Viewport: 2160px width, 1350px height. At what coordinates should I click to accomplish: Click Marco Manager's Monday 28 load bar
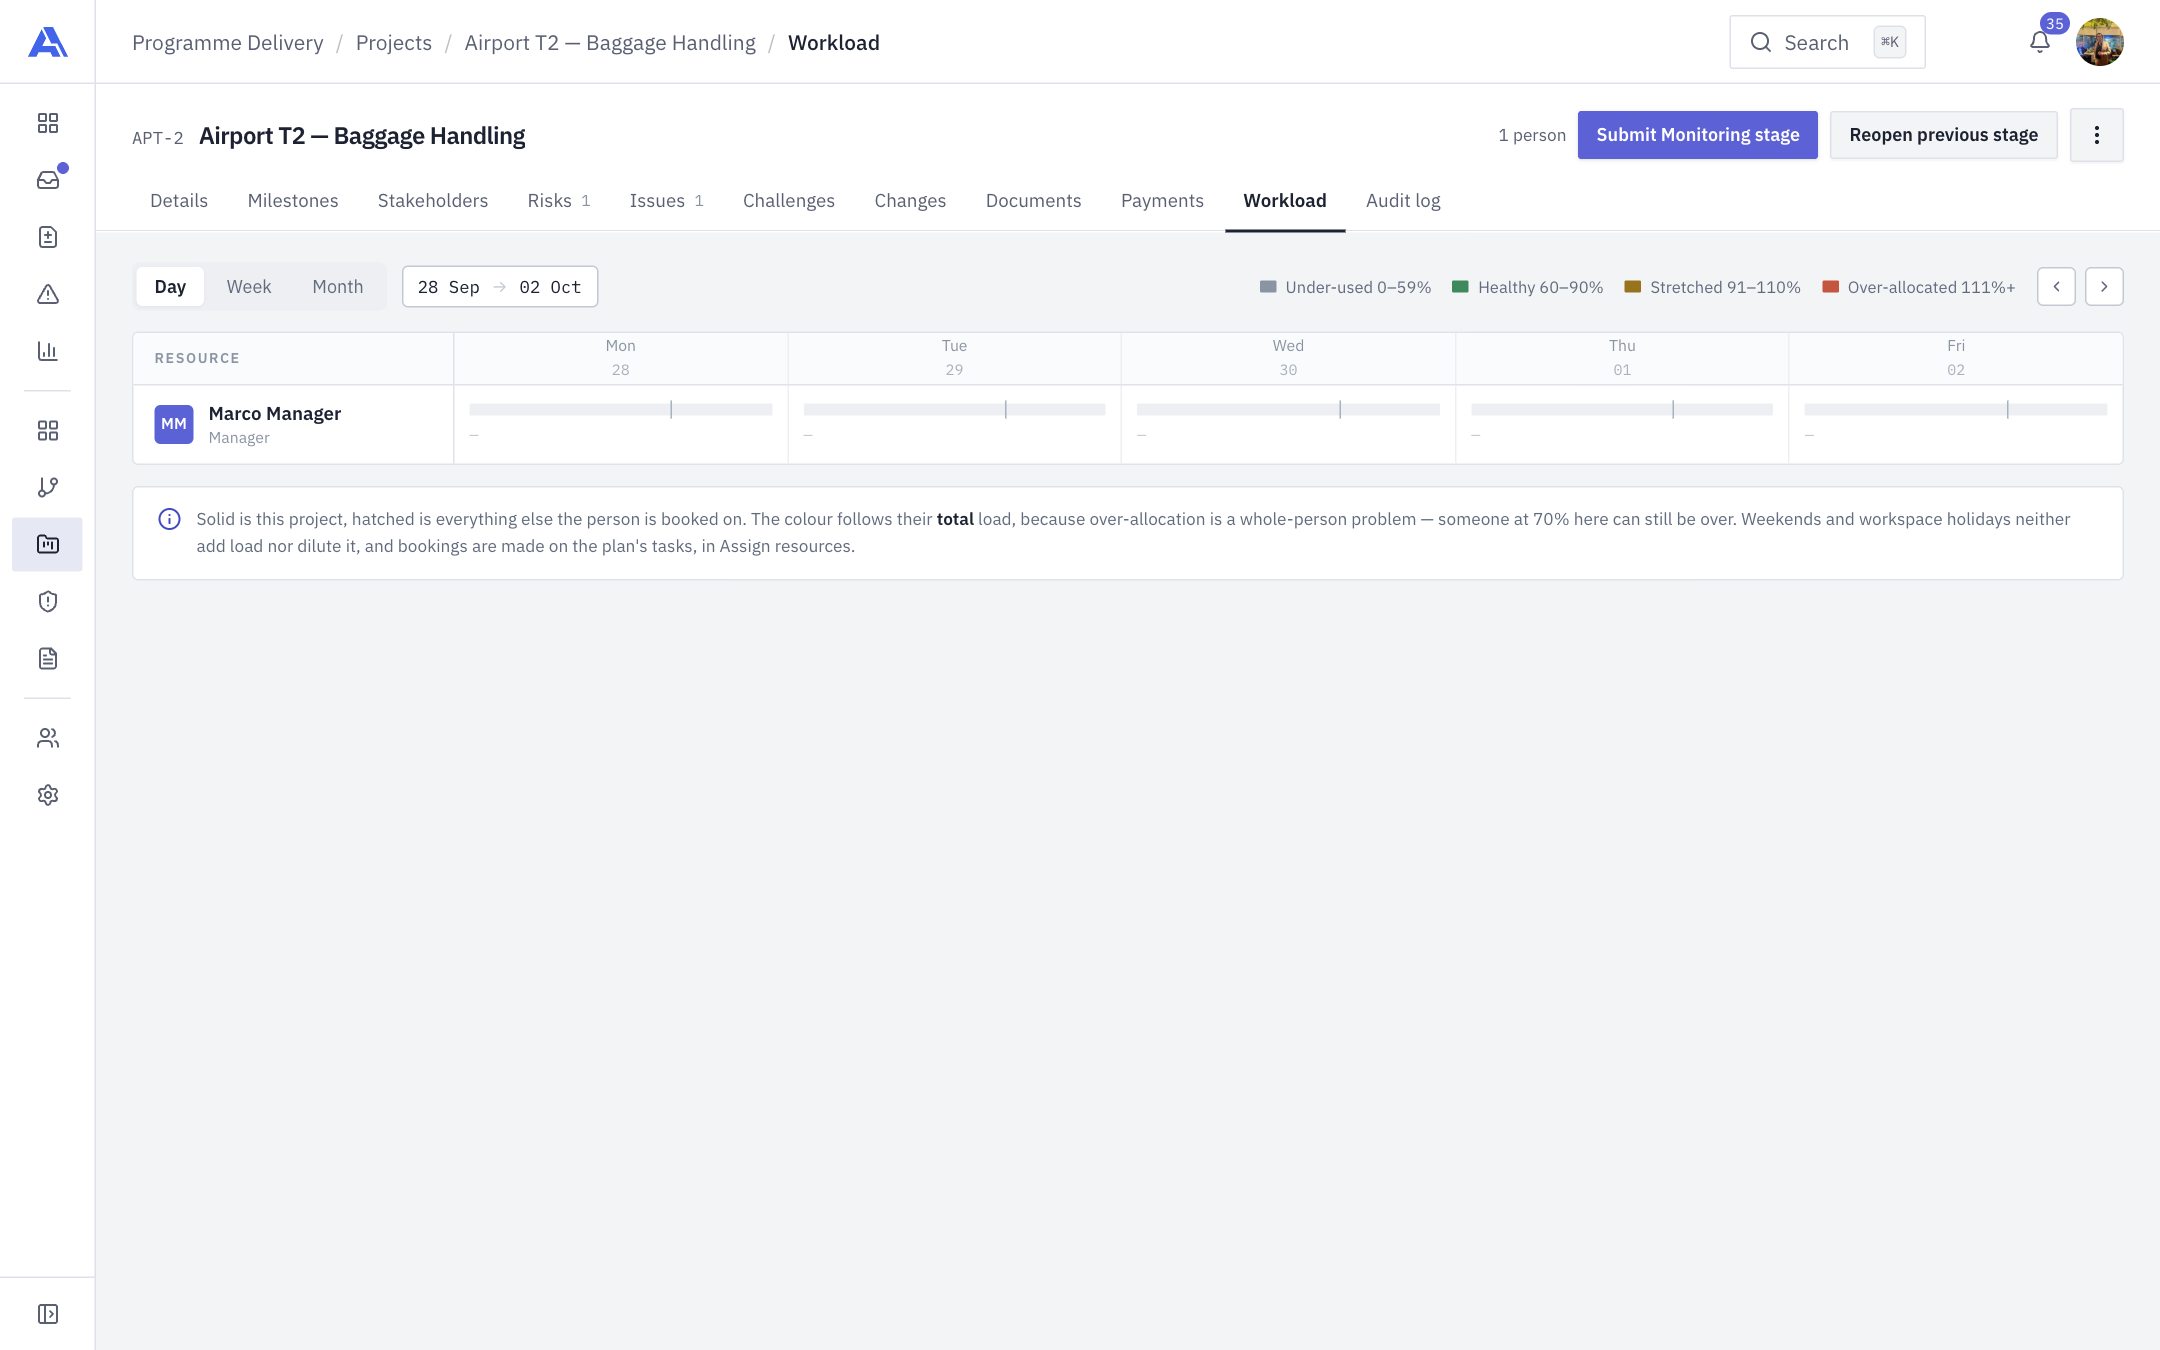pyautogui.click(x=620, y=409)
